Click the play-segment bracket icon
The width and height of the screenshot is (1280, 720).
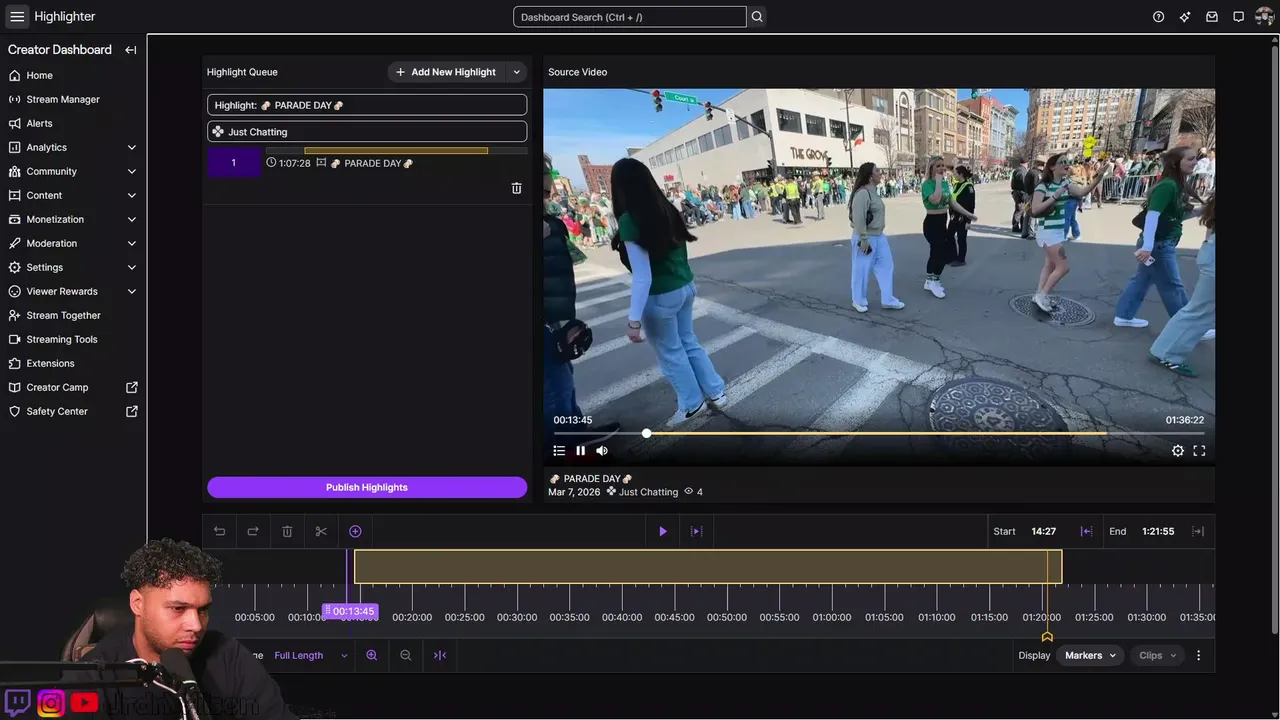click(697, 531)
